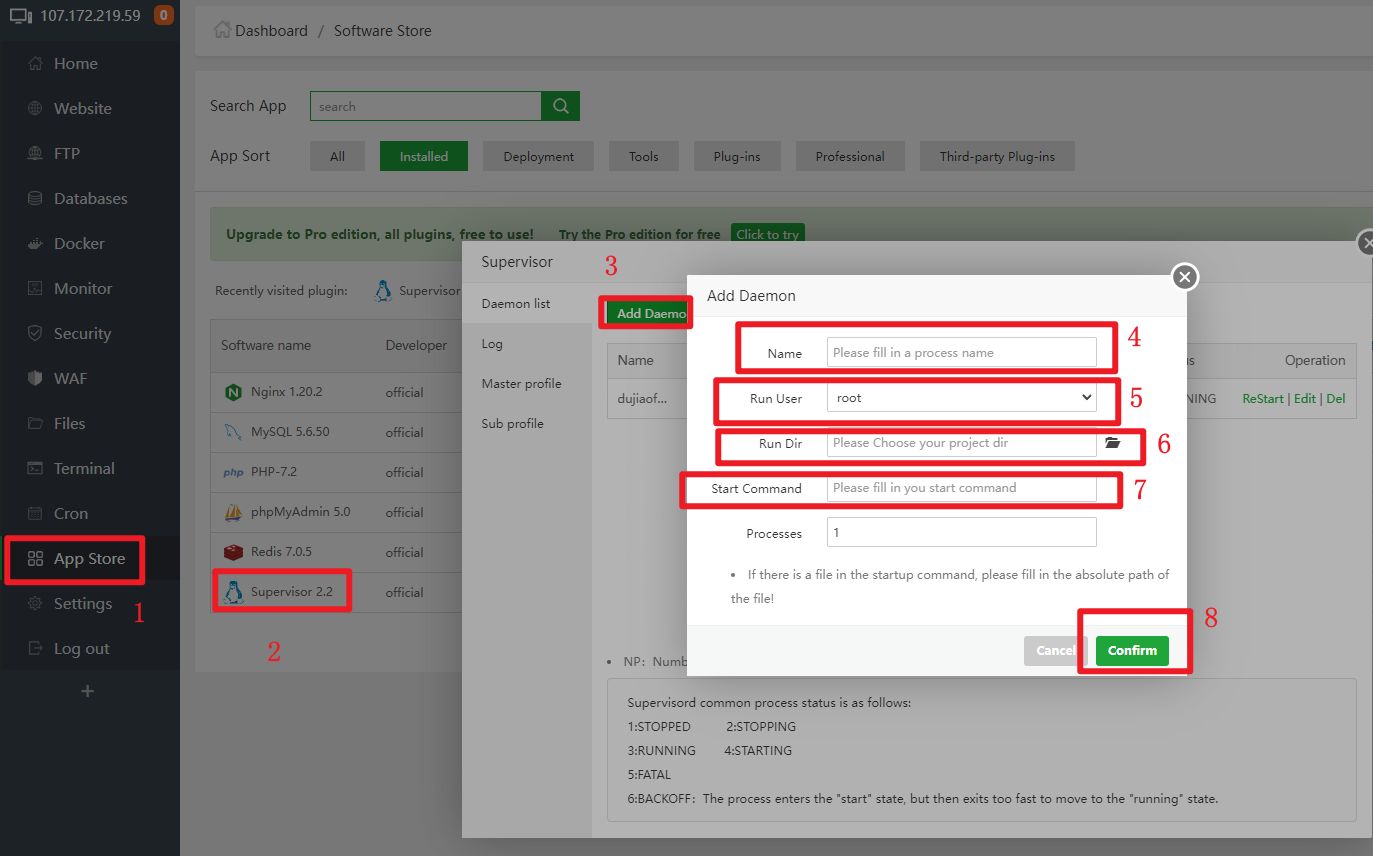Confirm adding the daemon

1132,650
